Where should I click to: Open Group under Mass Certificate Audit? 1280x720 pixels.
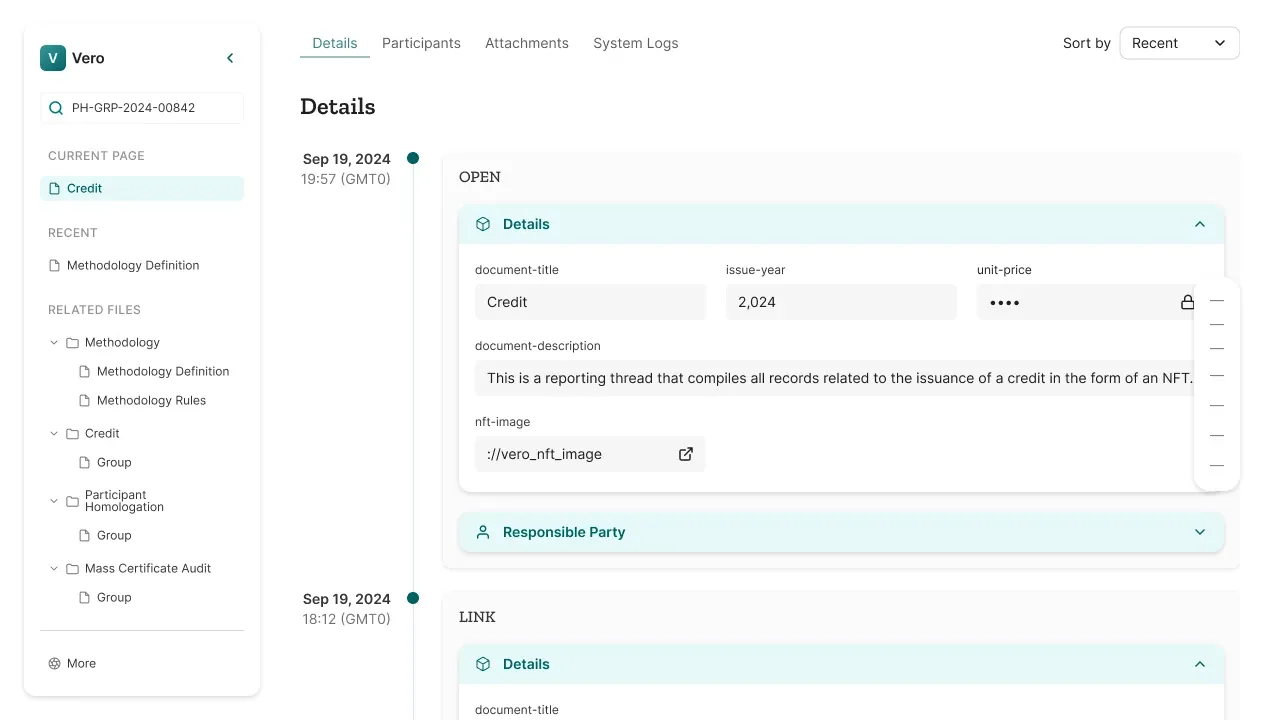click(114, 597)
